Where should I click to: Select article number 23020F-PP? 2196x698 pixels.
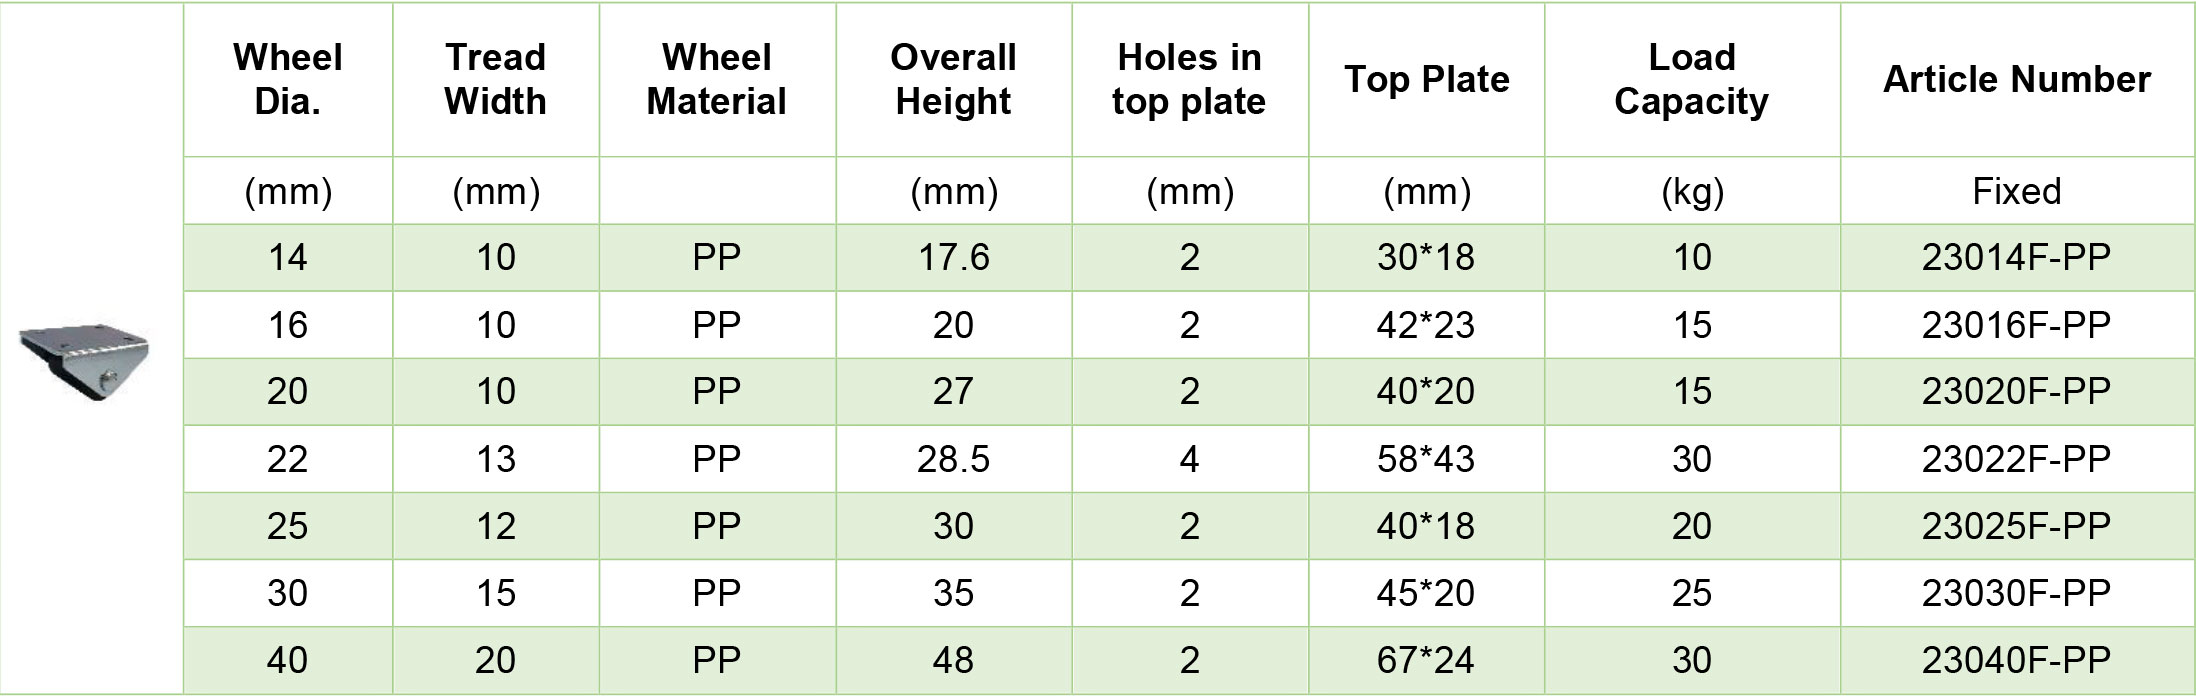[x=2016, y=391]
